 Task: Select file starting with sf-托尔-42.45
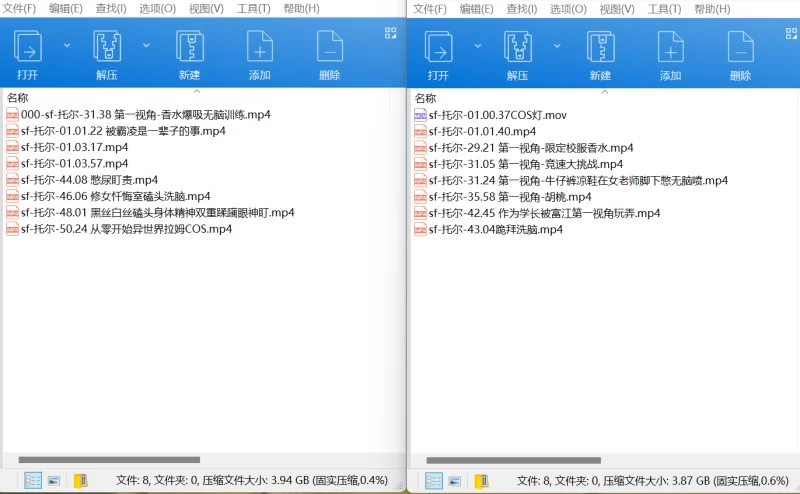tap(537, 213)
